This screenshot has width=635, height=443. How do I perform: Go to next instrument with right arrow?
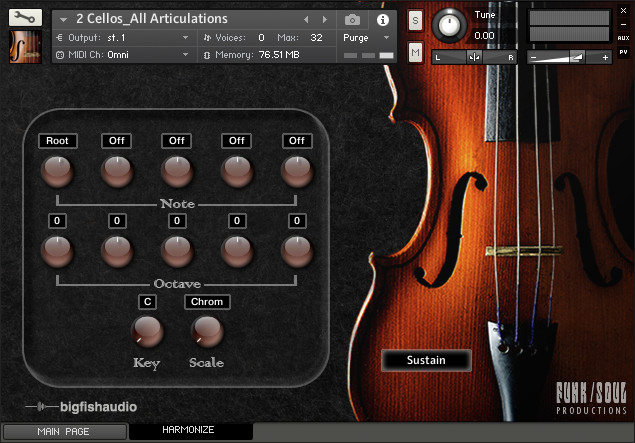point(325,19)
